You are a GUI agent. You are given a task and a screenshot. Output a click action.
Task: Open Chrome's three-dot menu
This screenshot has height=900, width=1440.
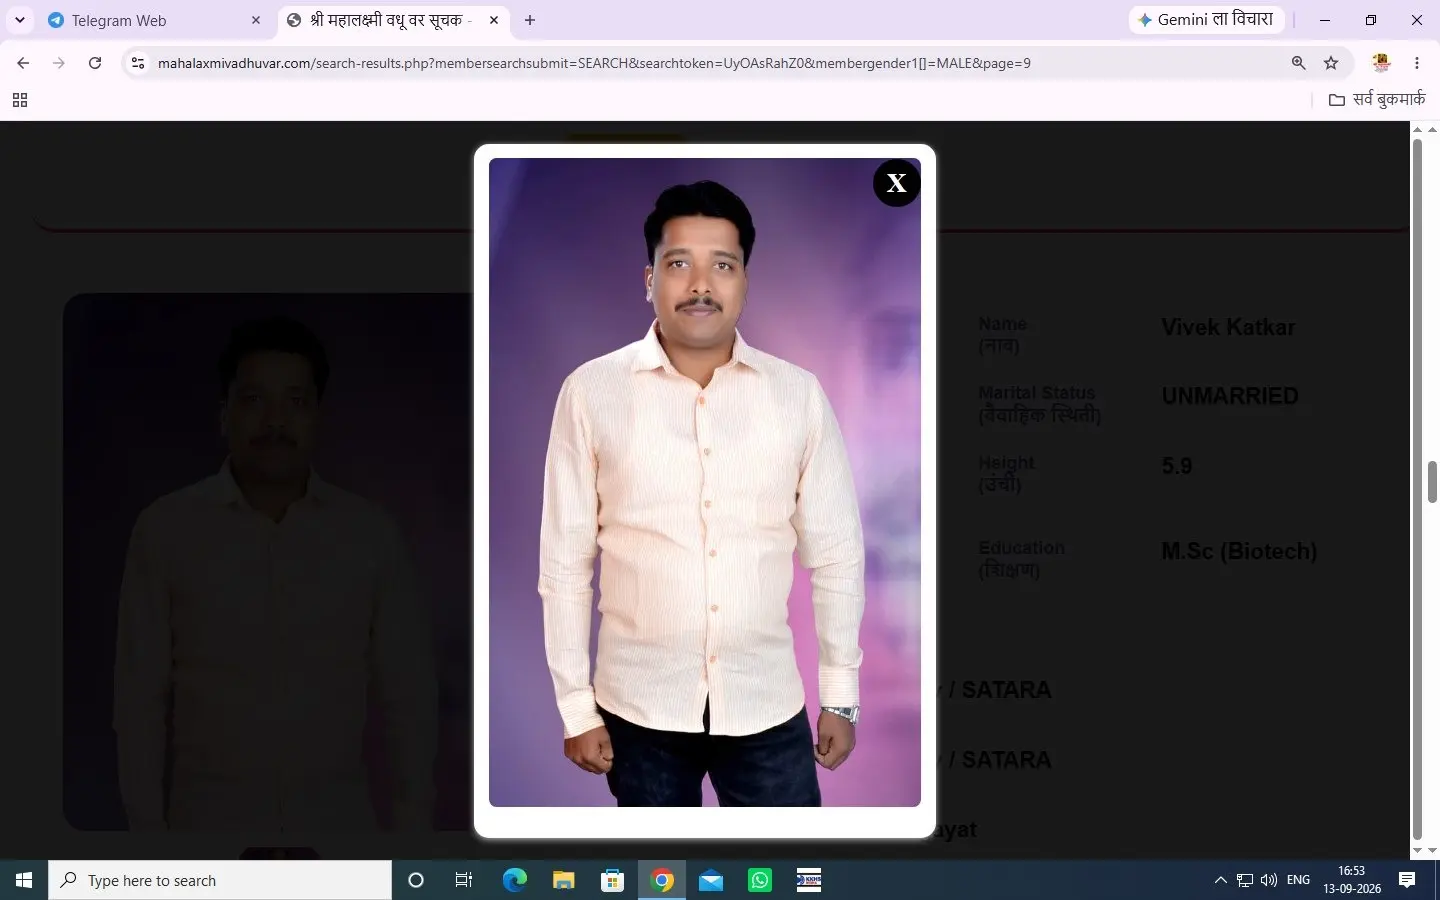coord(1417,63)
